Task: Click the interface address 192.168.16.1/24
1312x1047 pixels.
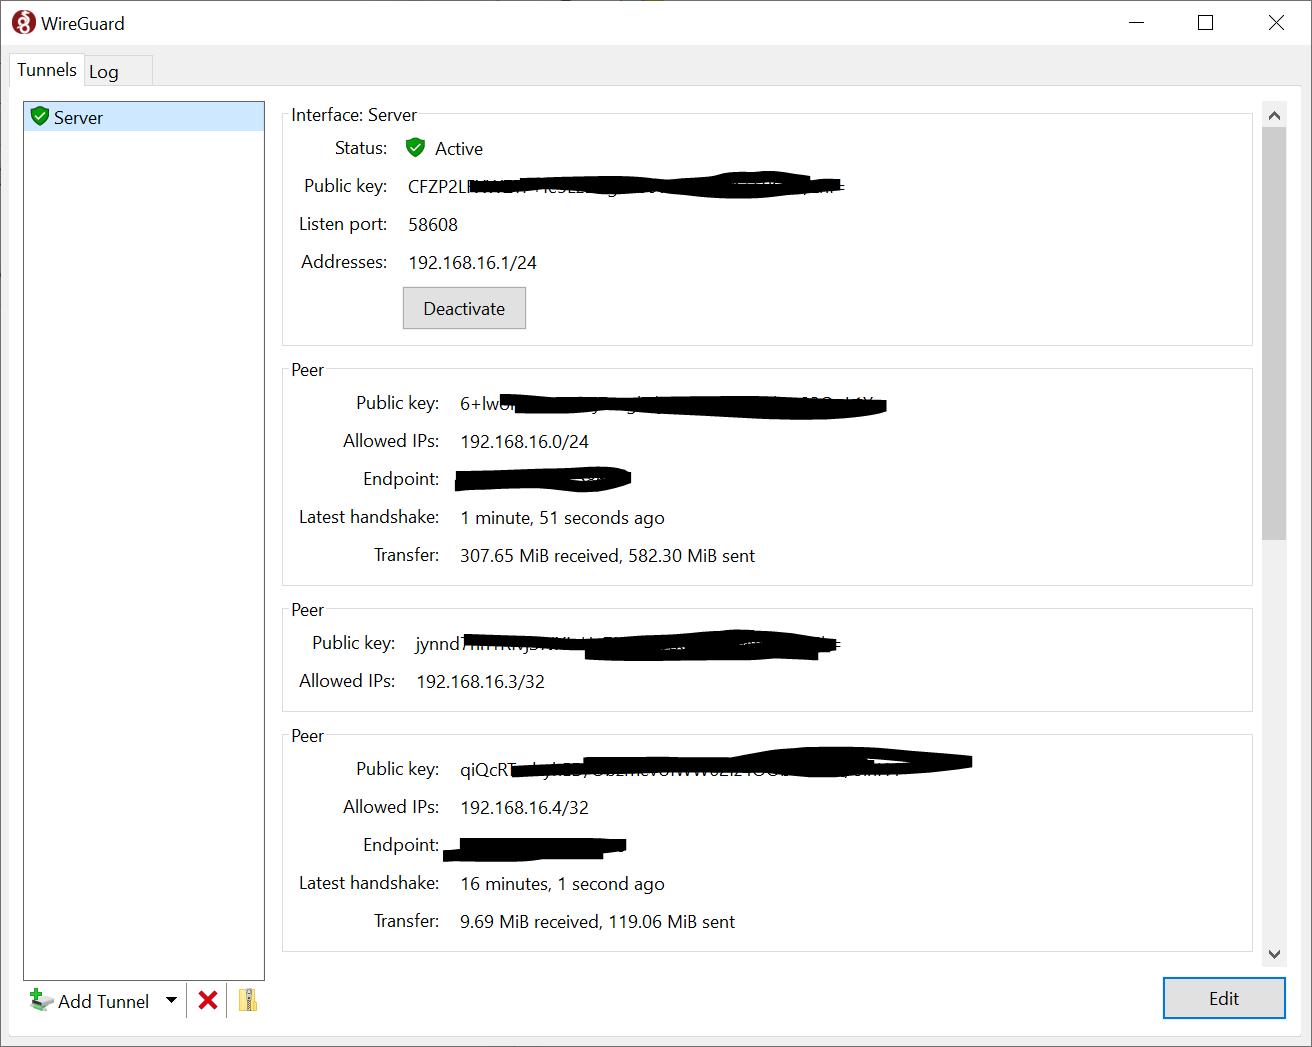Action: (x=472, y=263)
